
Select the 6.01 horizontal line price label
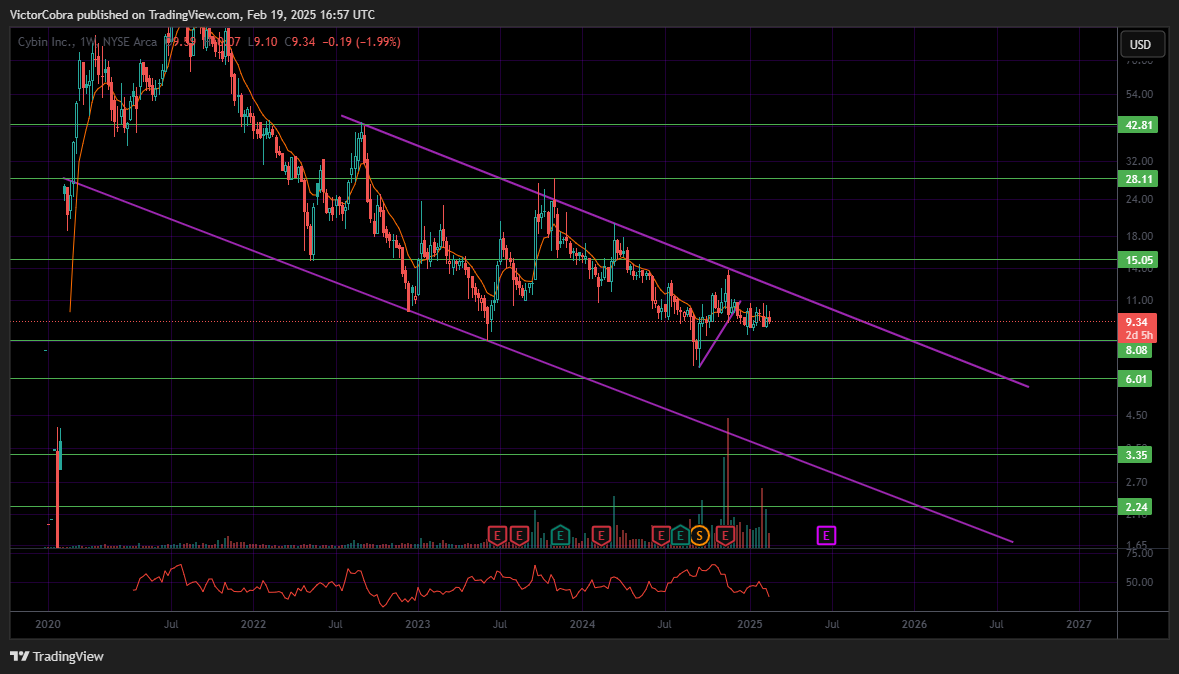click(1137, 378)
